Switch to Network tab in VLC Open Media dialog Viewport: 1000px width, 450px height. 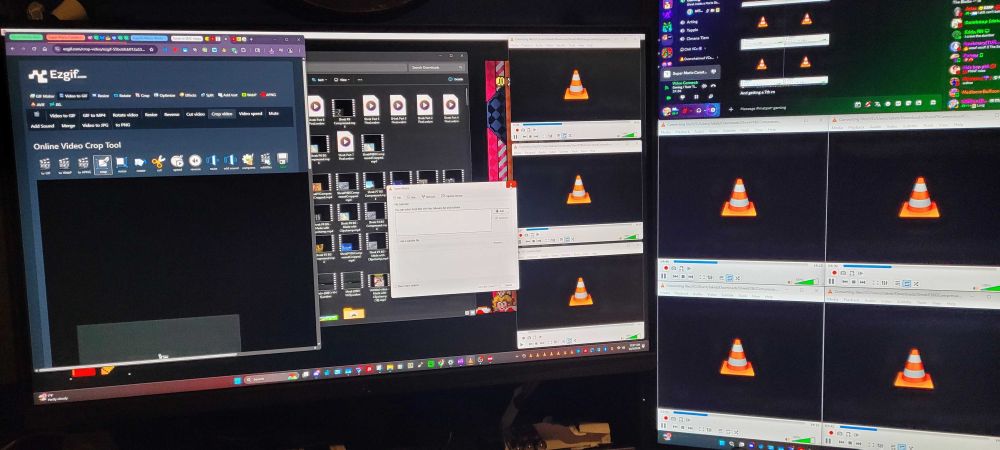point(429,196)
